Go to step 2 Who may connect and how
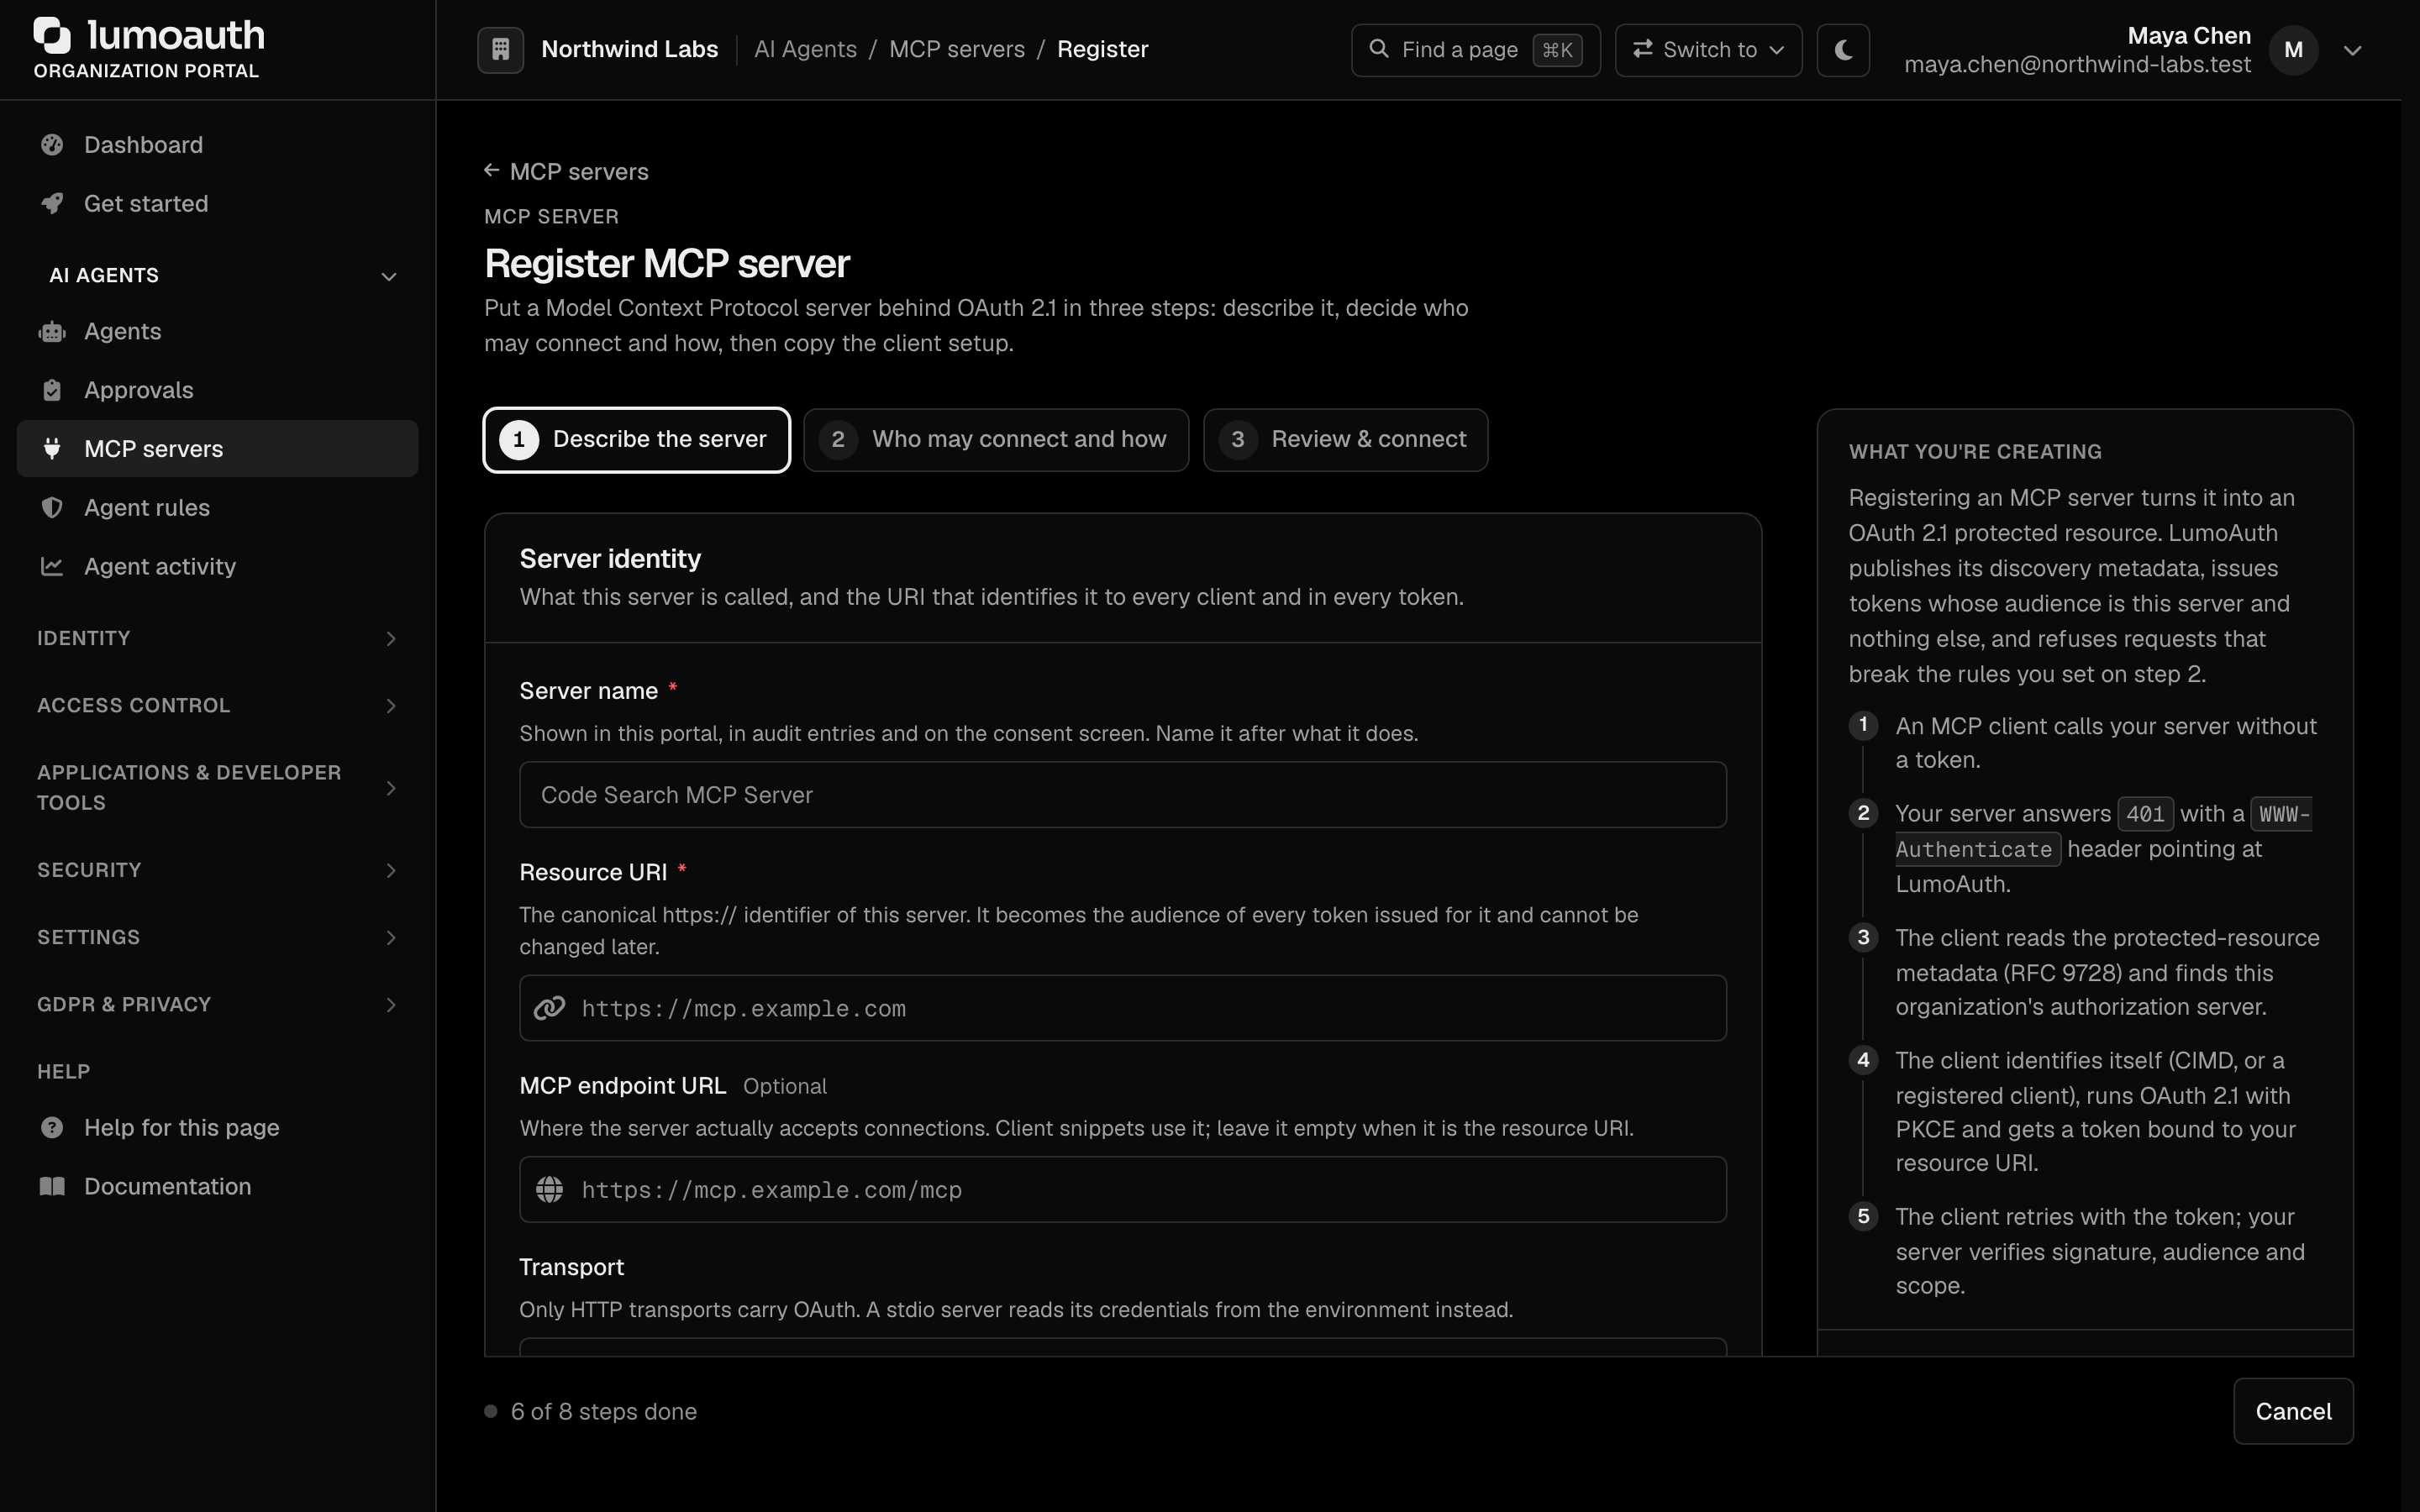2420x1512 pixels. point(996,440)
